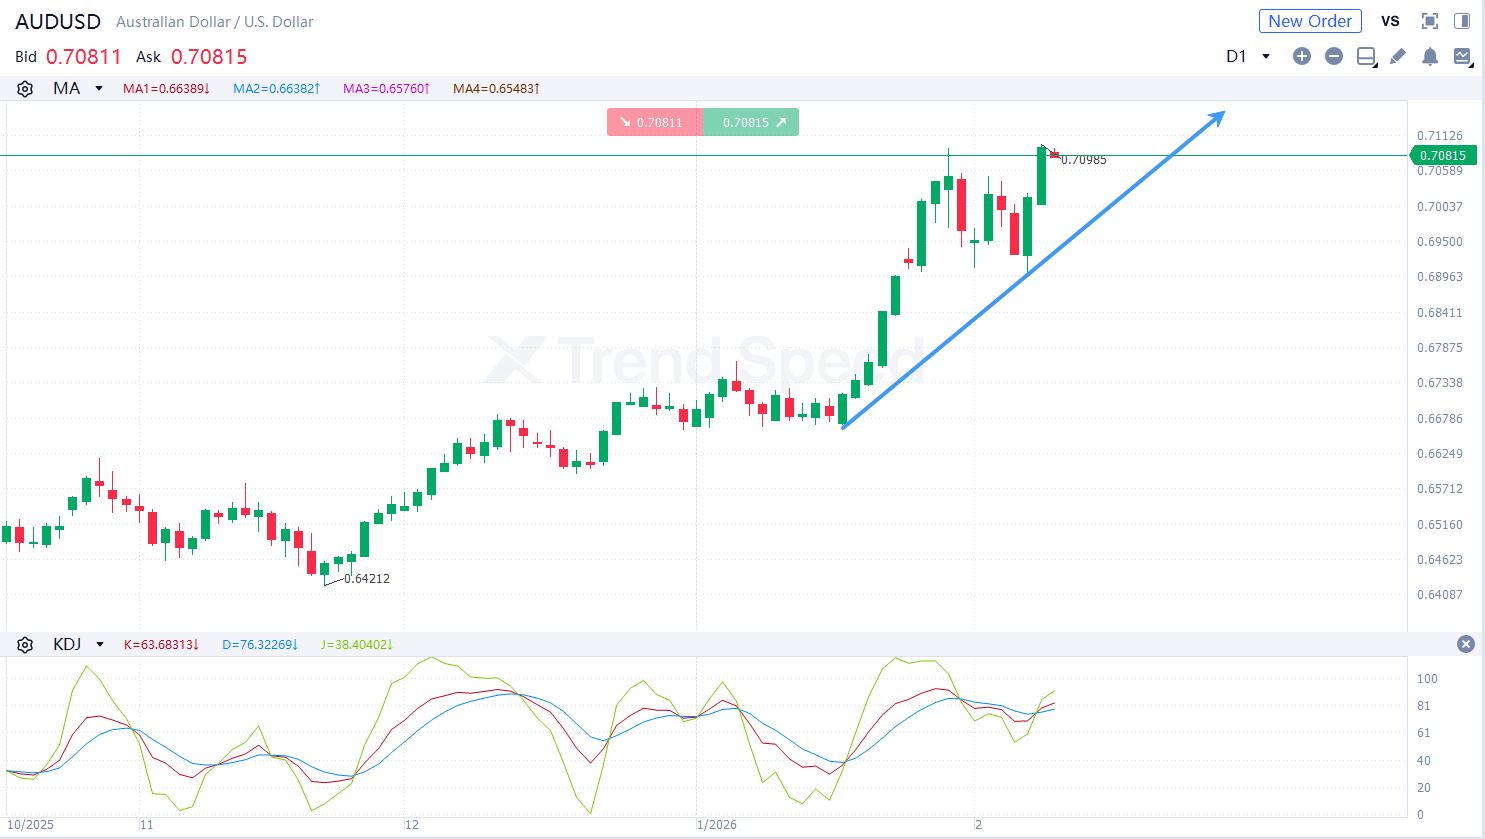Open the chart type selector icon
Screen dimensions: 1485x839
[x=1462, y=56]
